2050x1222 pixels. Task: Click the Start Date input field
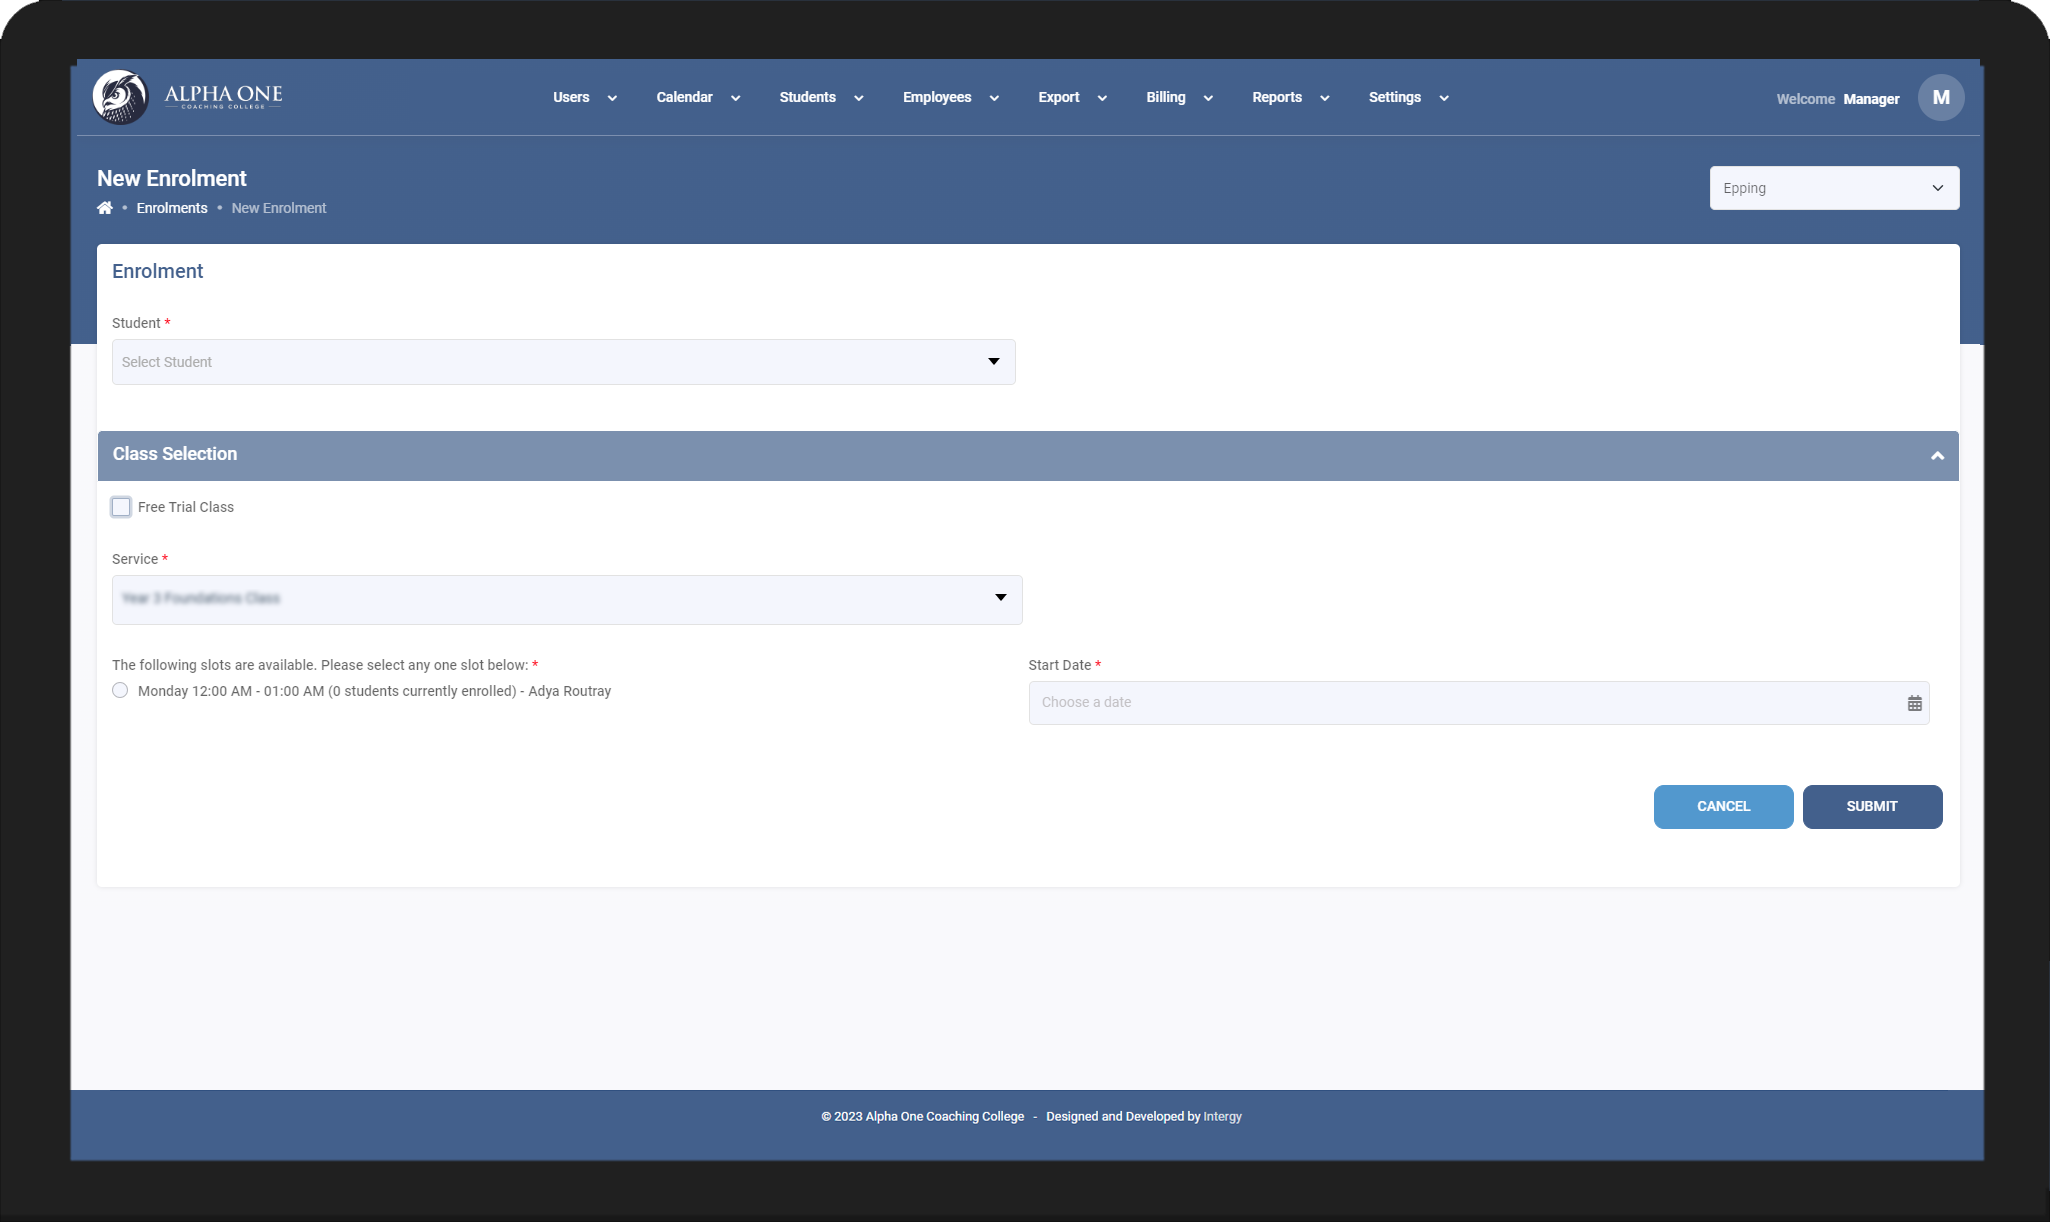[1478, 703]
